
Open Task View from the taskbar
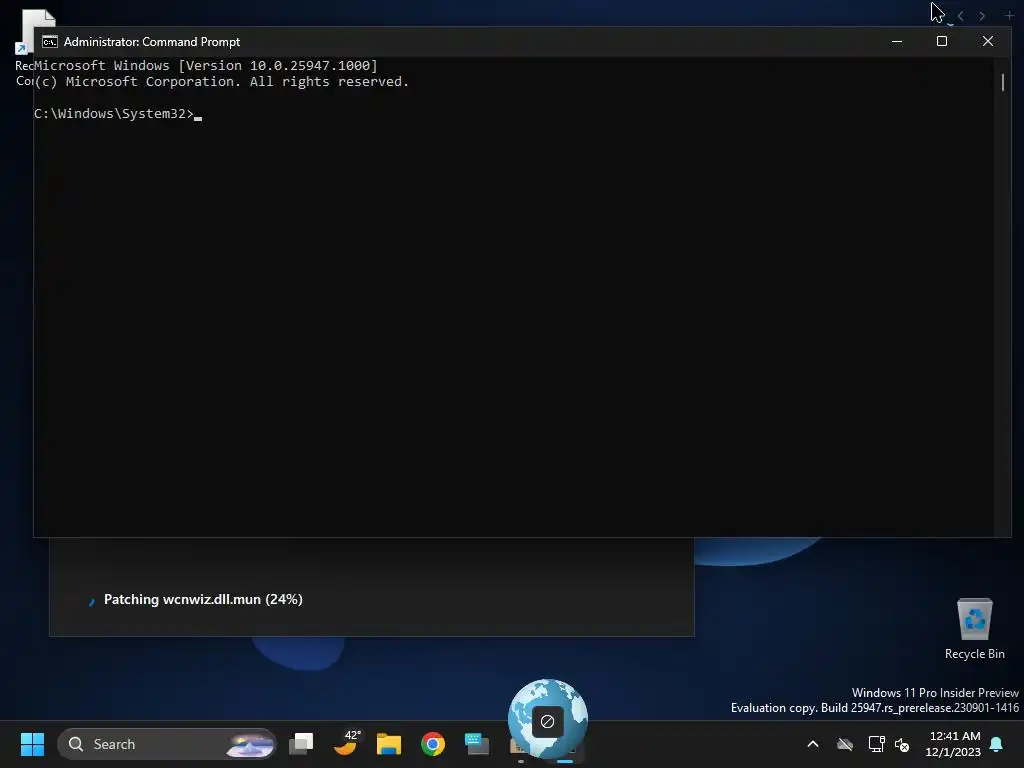point(301,744)
